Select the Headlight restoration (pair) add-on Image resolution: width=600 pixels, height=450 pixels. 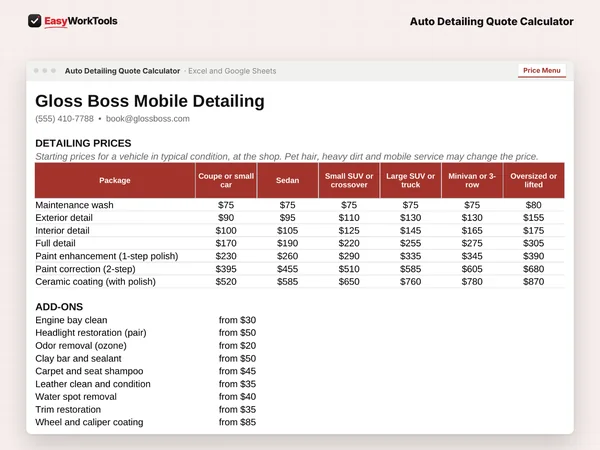[x=91, y=333]
